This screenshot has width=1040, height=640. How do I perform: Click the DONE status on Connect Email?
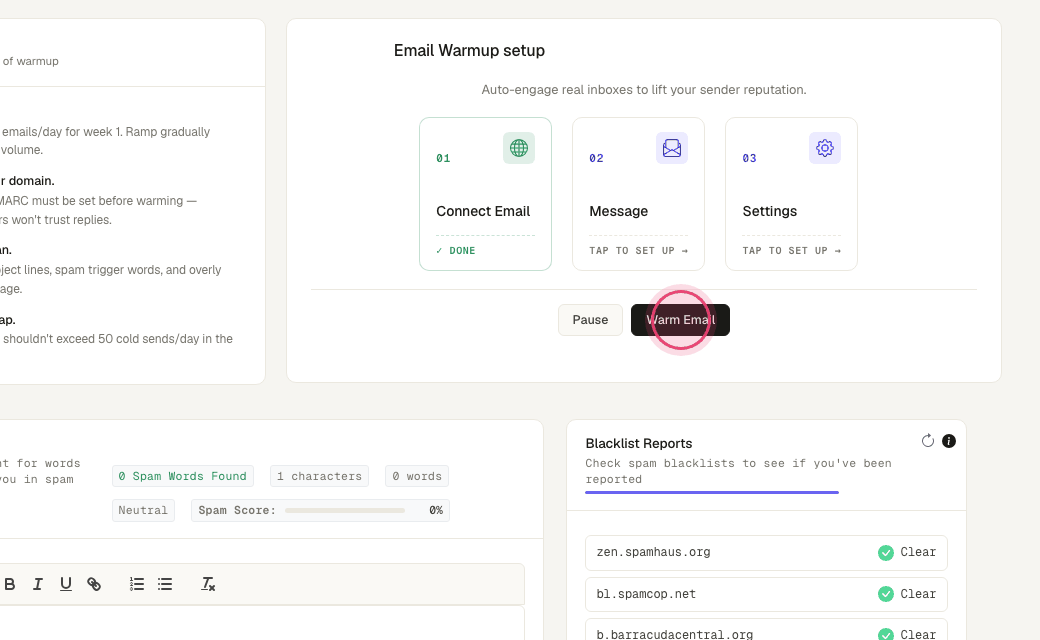pyautogui.click(x=456, y=251)
